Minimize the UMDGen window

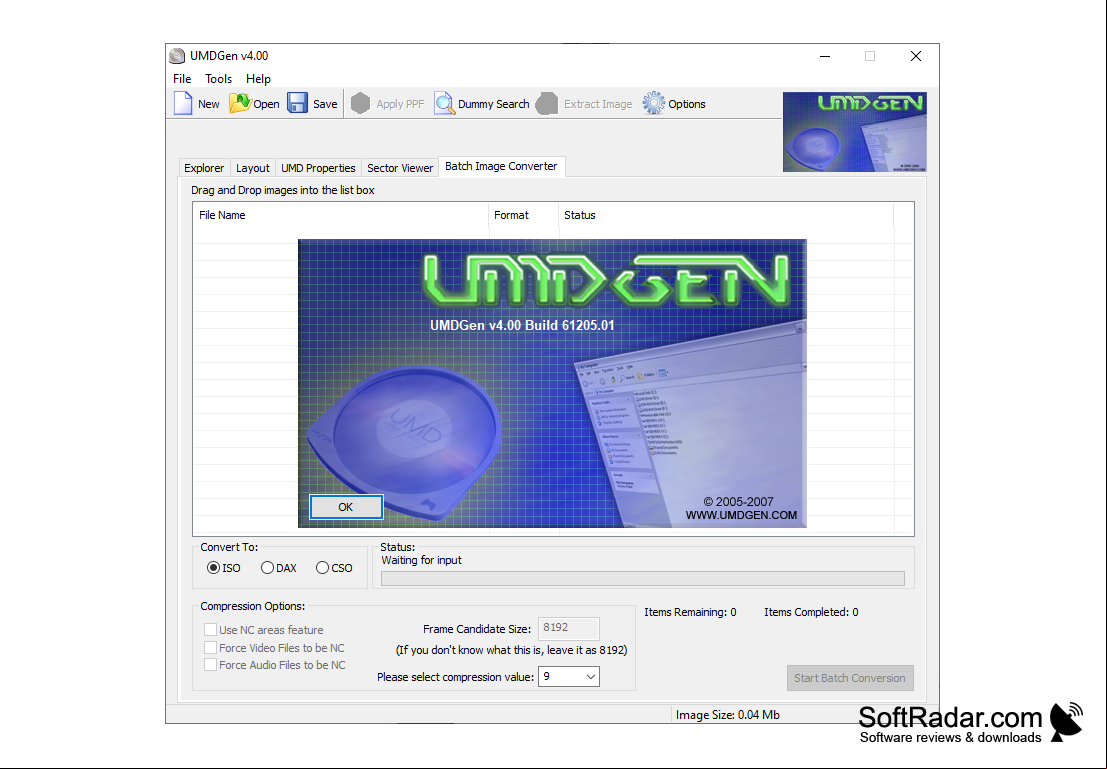click(825, 56)
